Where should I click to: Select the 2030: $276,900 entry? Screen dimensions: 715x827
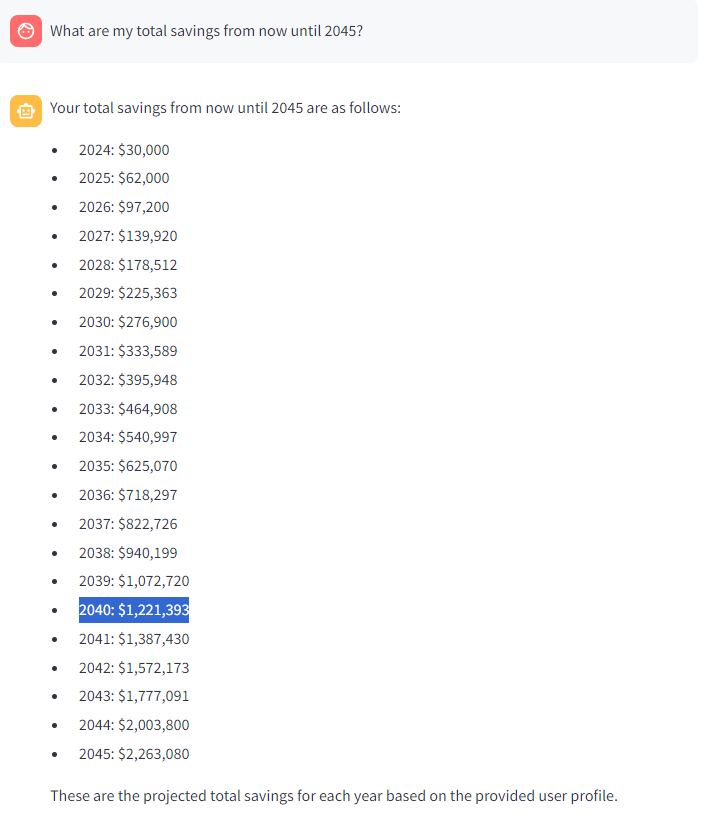[x=128, y=322]
